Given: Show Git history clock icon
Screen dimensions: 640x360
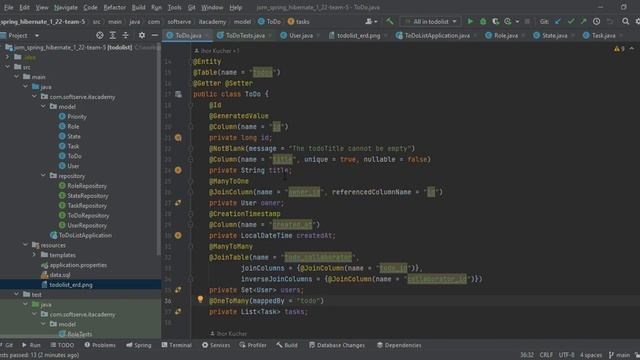Looking at the screenshot, I should click(596, 22).
